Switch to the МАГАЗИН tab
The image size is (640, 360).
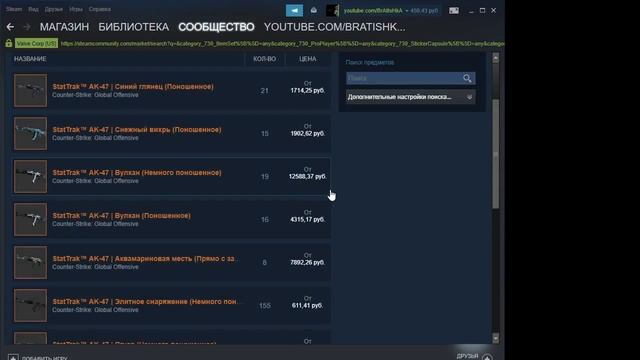pos(64,27)
